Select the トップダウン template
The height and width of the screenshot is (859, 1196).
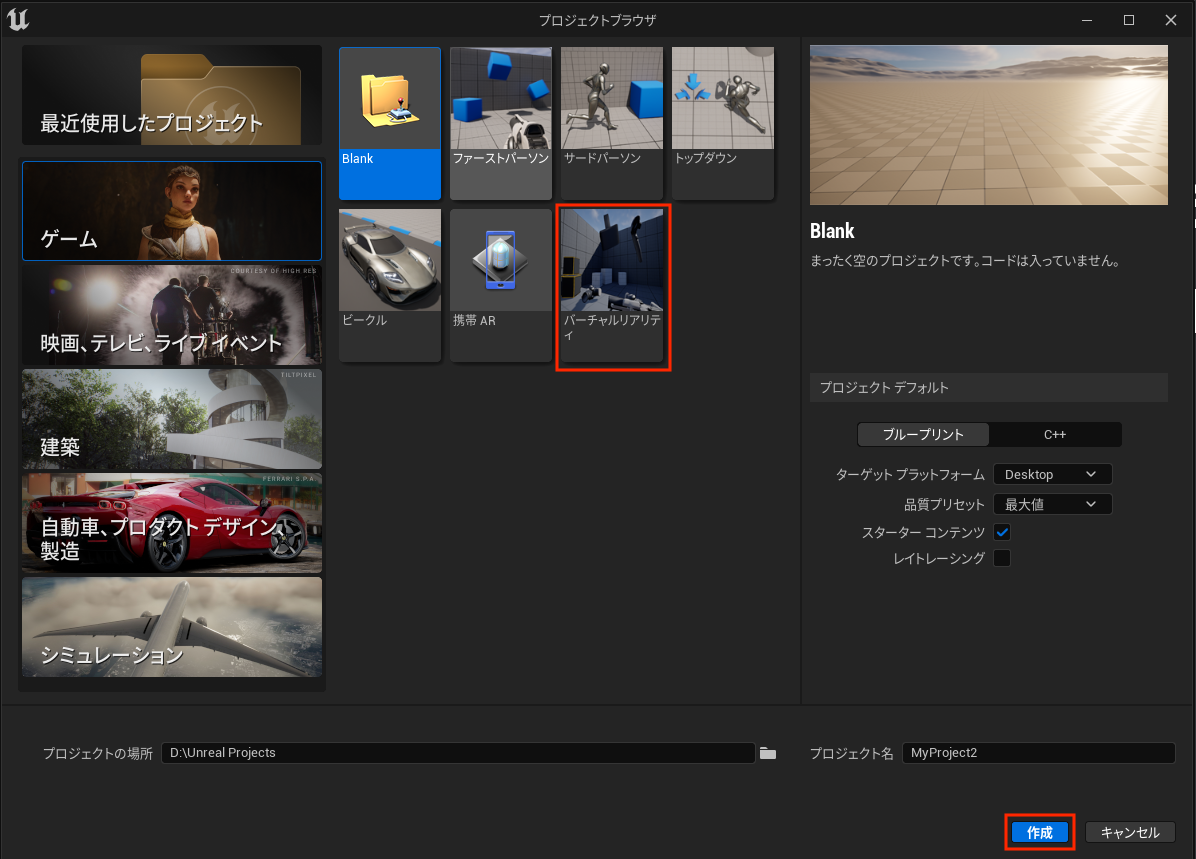[722, 123]
